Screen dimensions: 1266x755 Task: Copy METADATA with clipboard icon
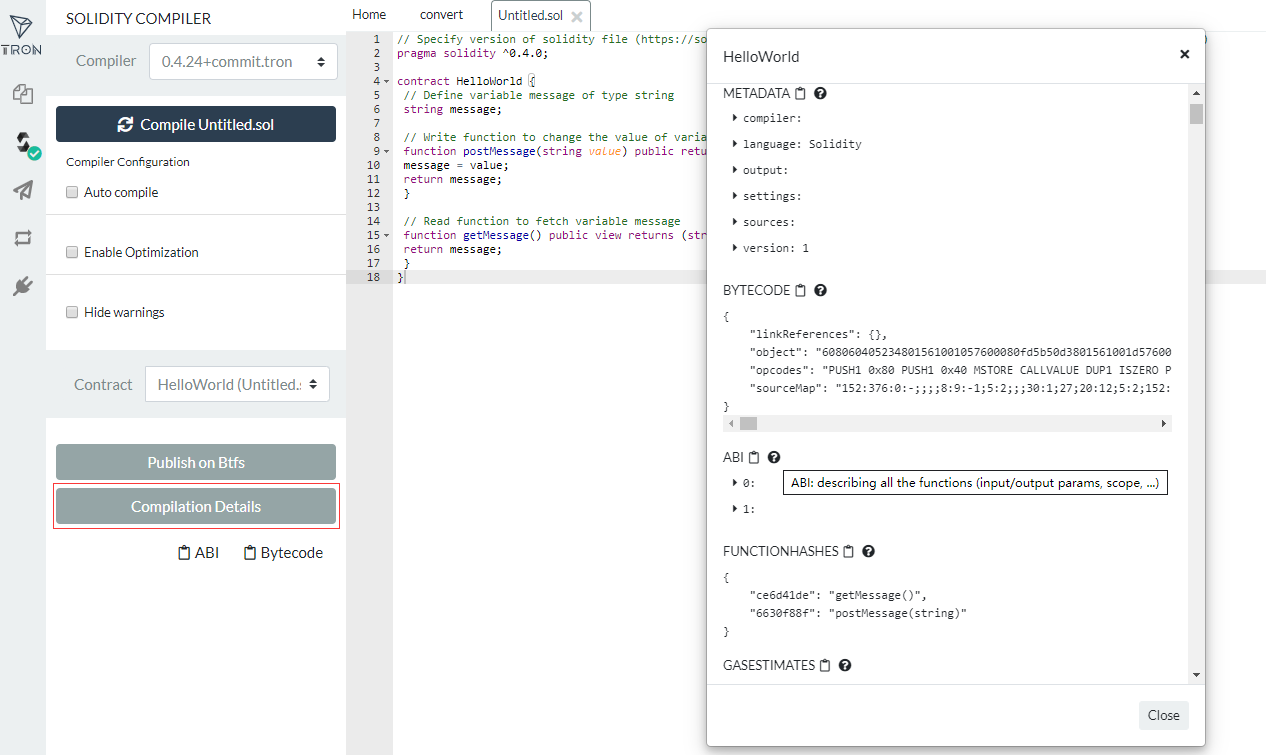800,94
